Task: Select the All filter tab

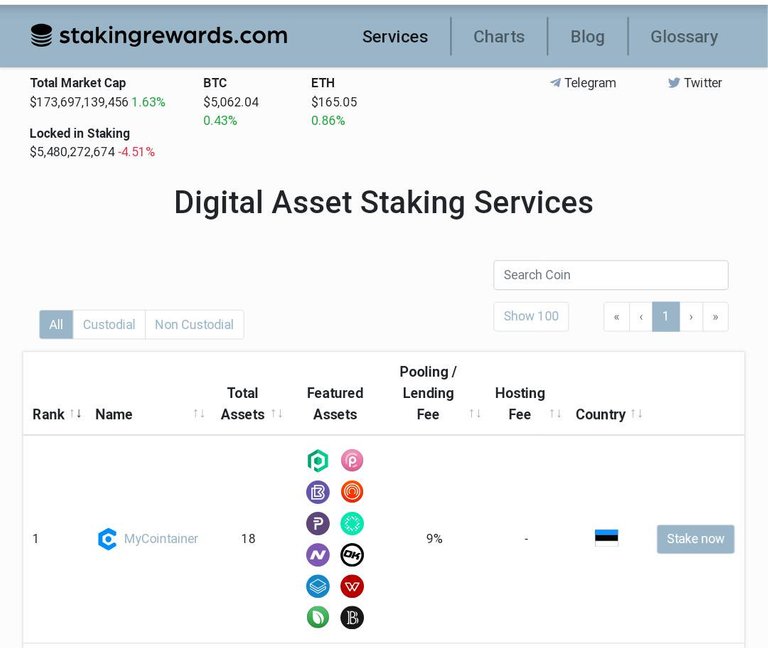Action: point(56,324)
